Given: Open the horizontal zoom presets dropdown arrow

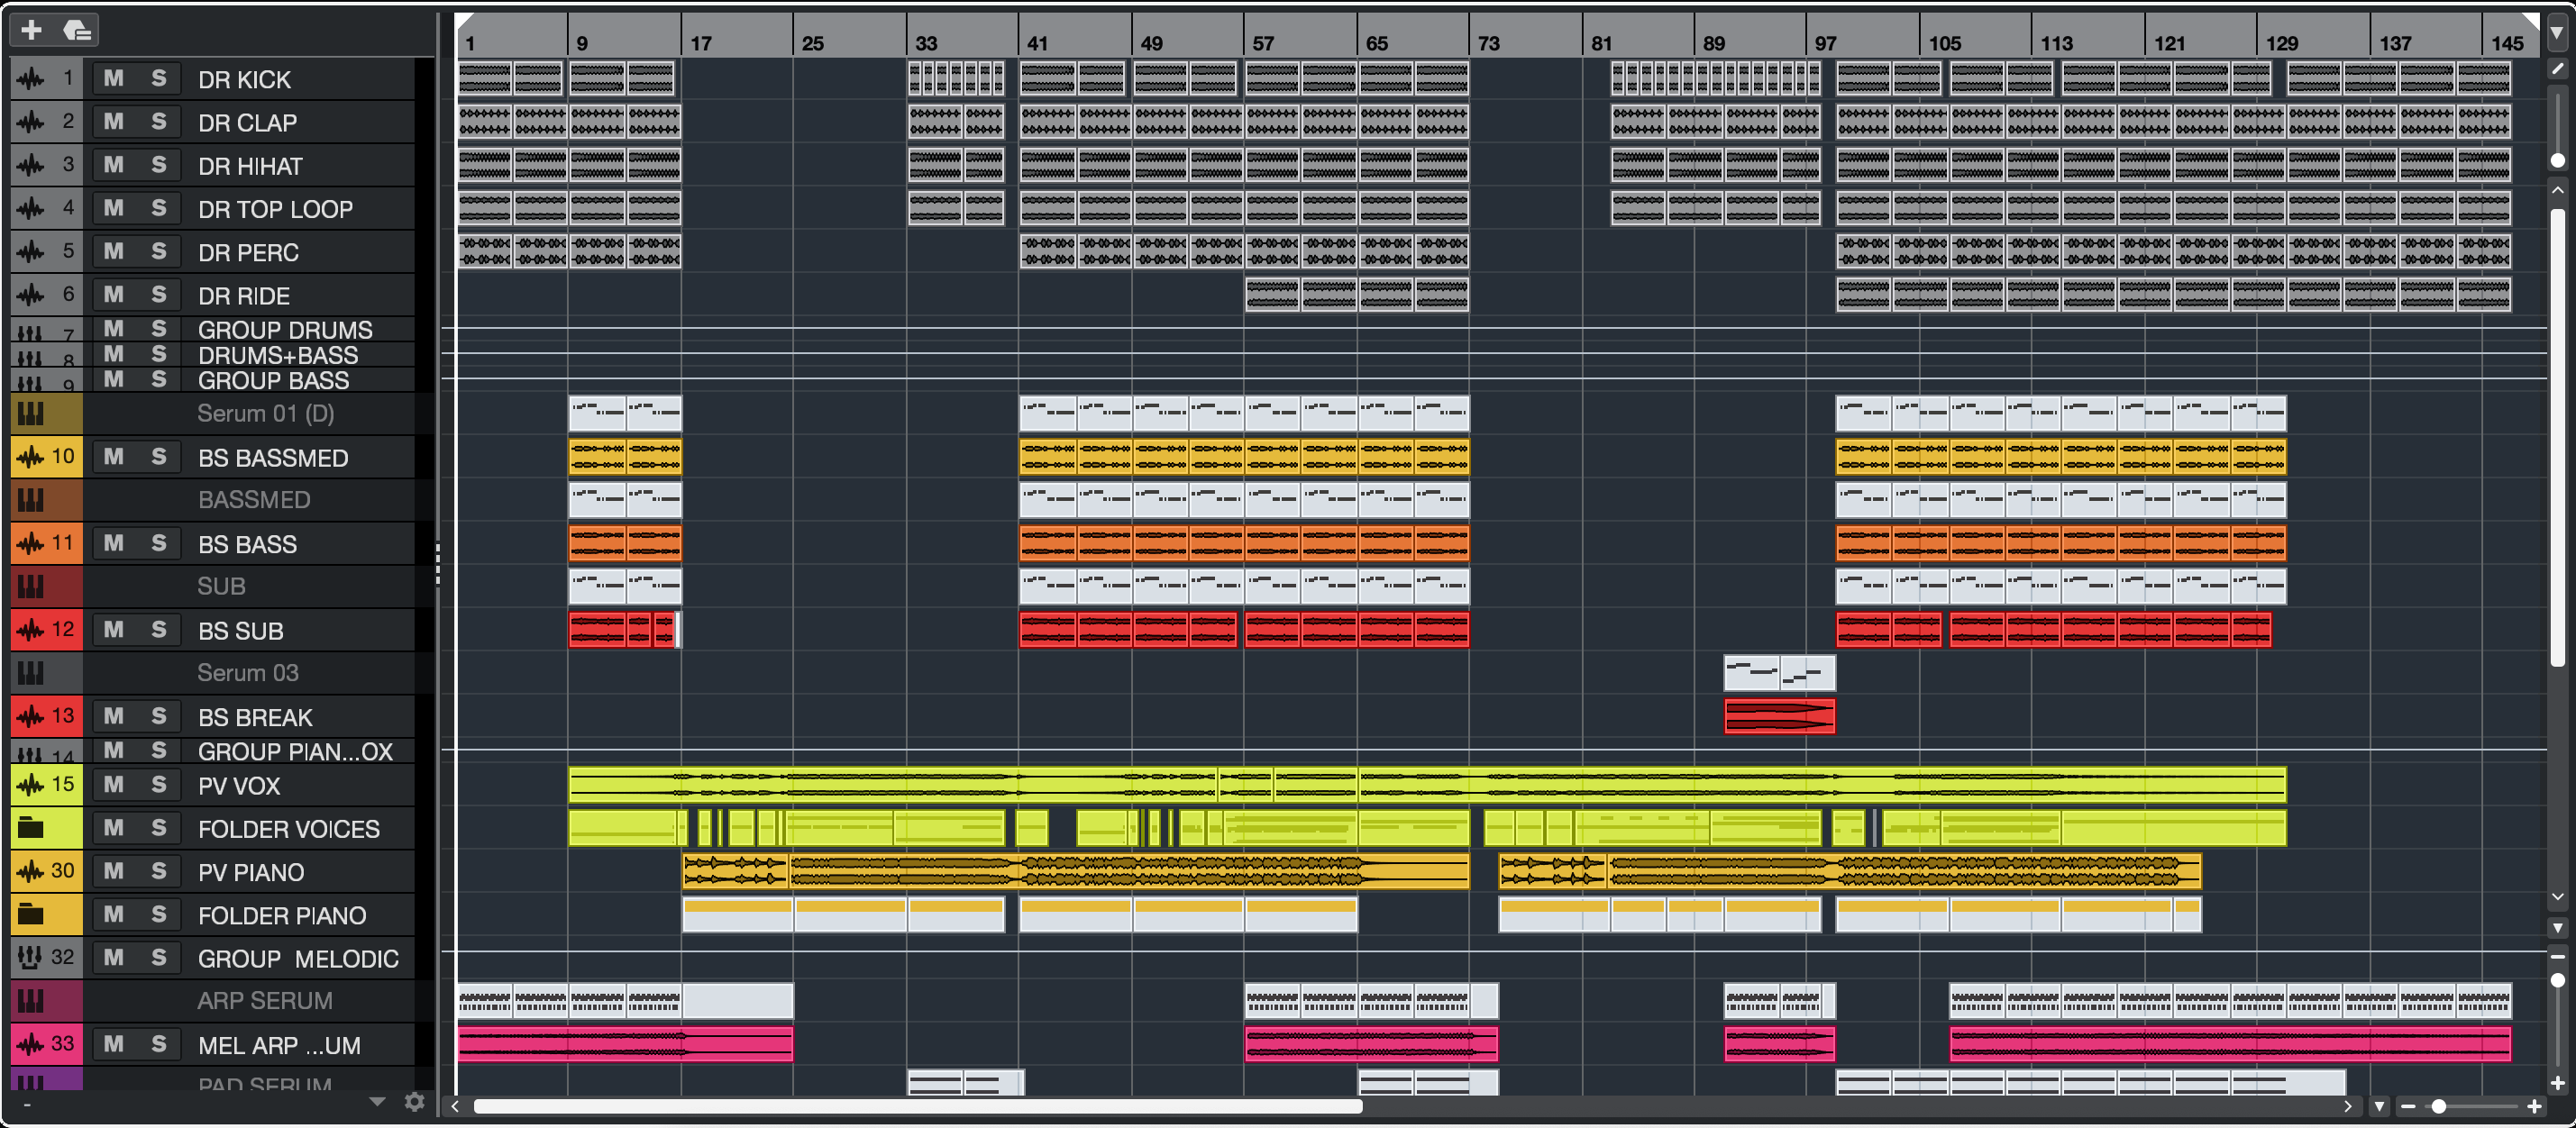Looking at the screenshot, I should coord(2380,1106).
